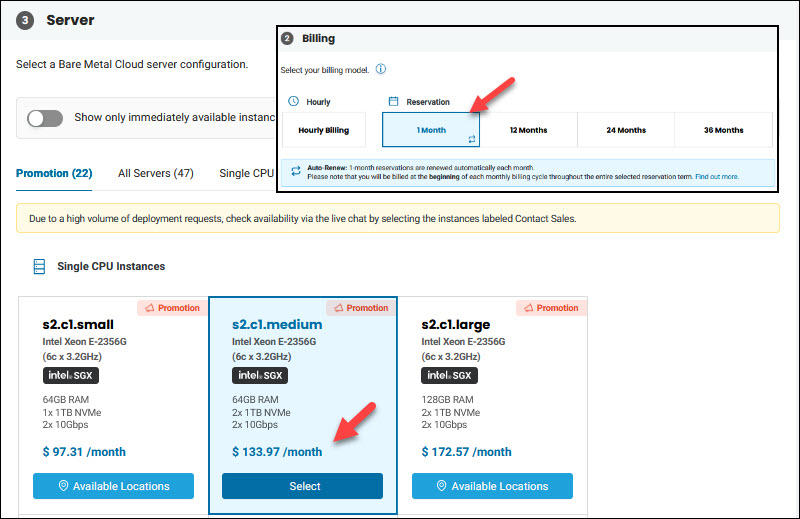Click the billing model info icon
The image size is (800, 519).
coord(381,69)
